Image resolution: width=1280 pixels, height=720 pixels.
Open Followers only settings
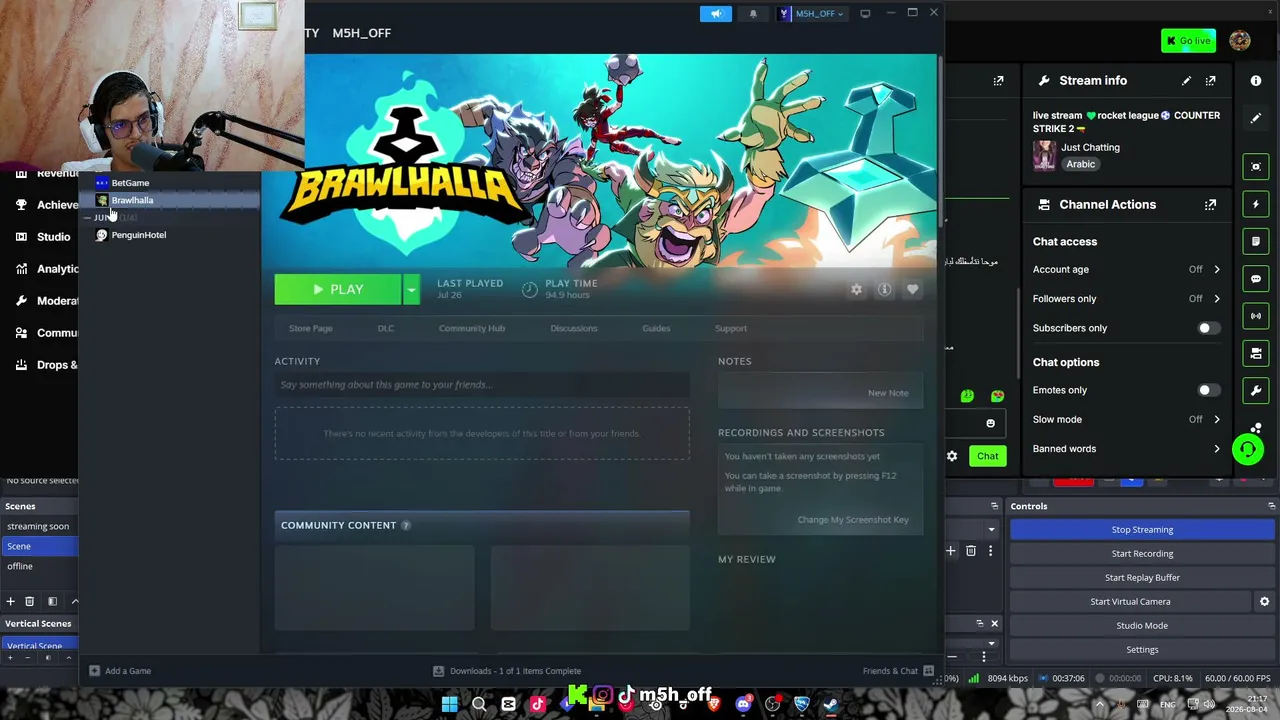[x=1126, y=298]
